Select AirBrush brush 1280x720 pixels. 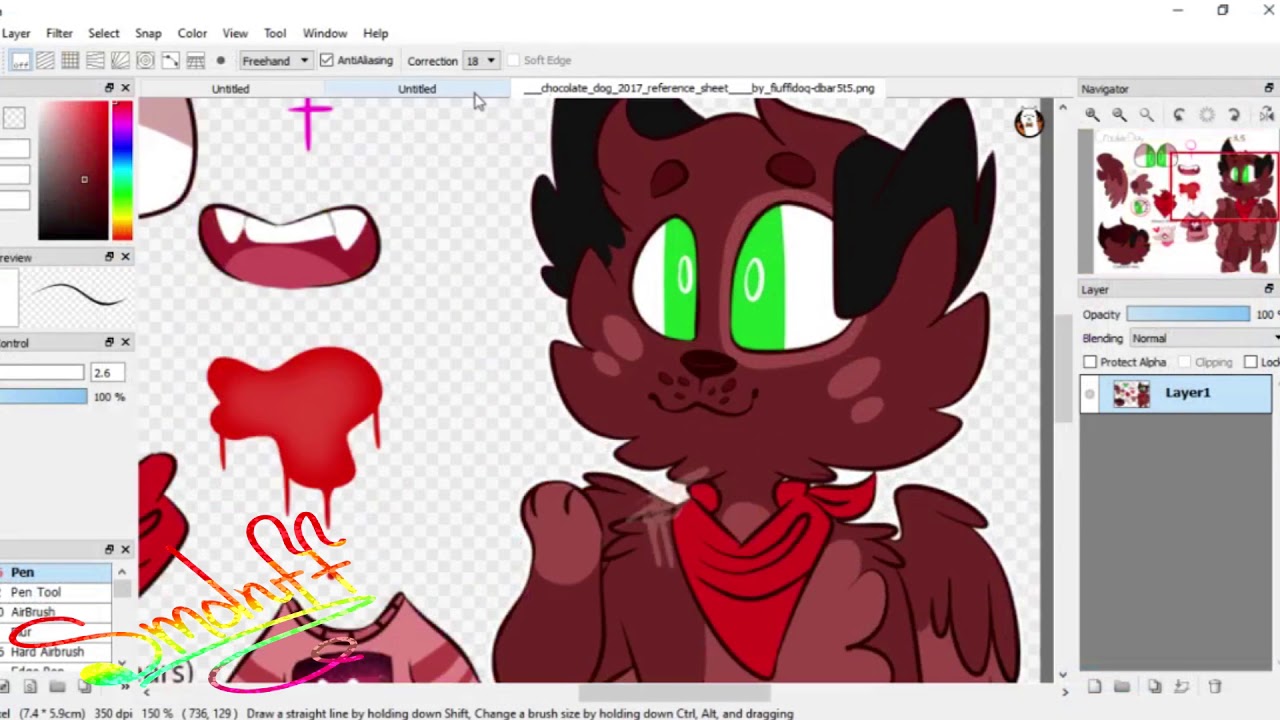coord(55,612)
